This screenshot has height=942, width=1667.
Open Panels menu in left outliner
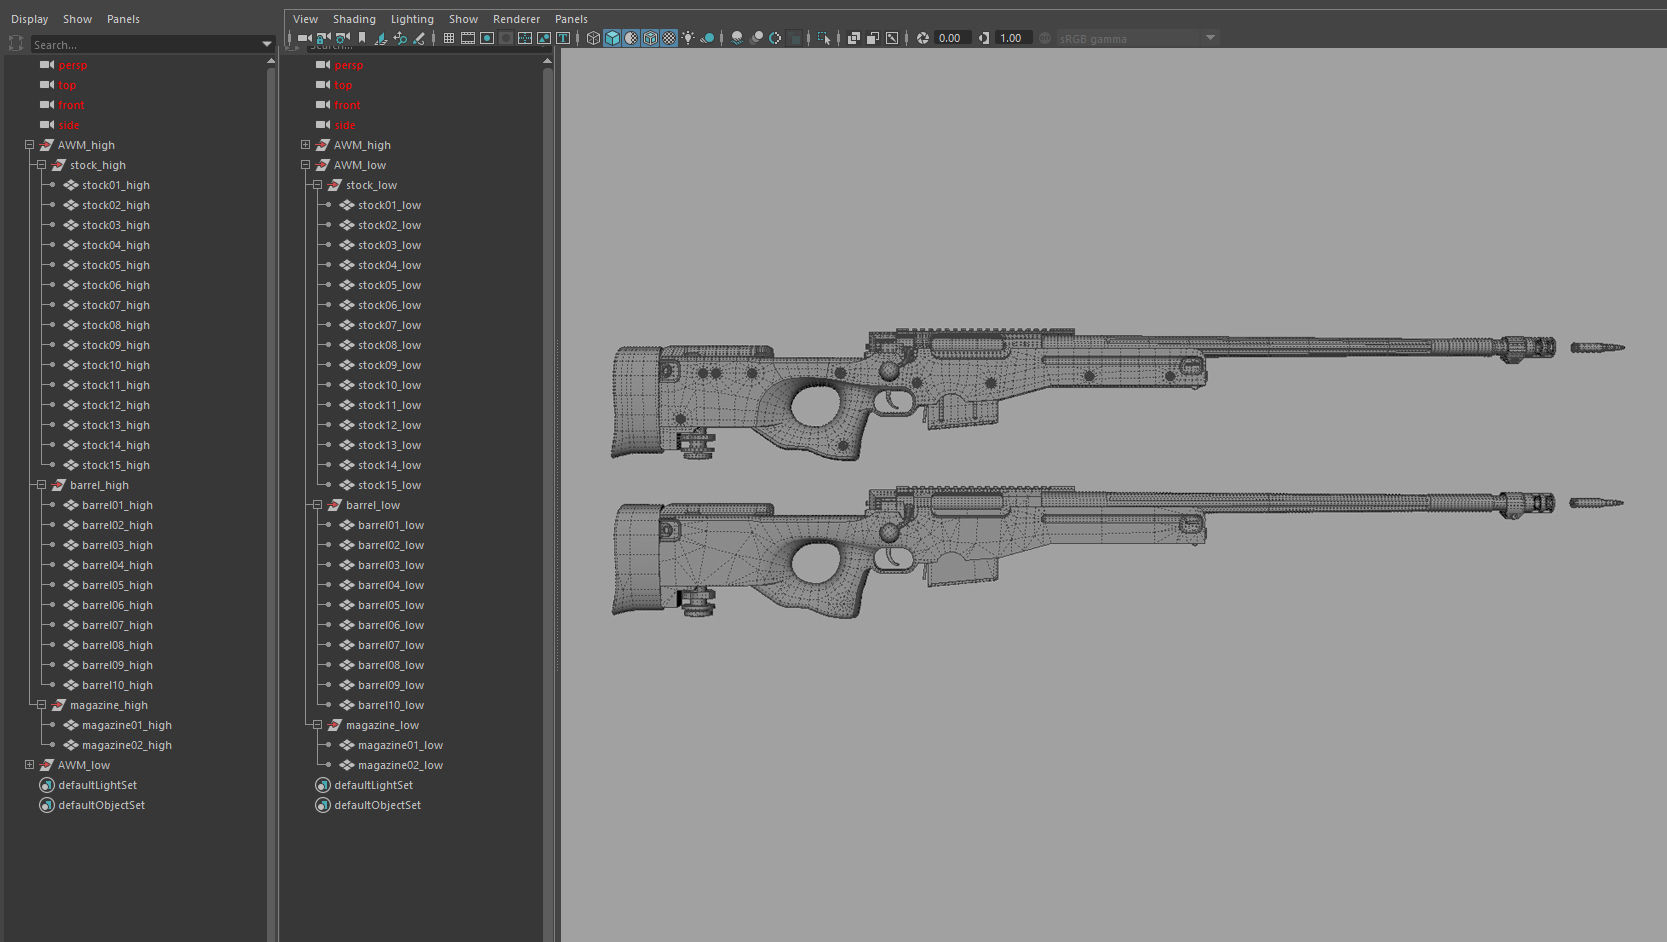(x=123, y=19)
